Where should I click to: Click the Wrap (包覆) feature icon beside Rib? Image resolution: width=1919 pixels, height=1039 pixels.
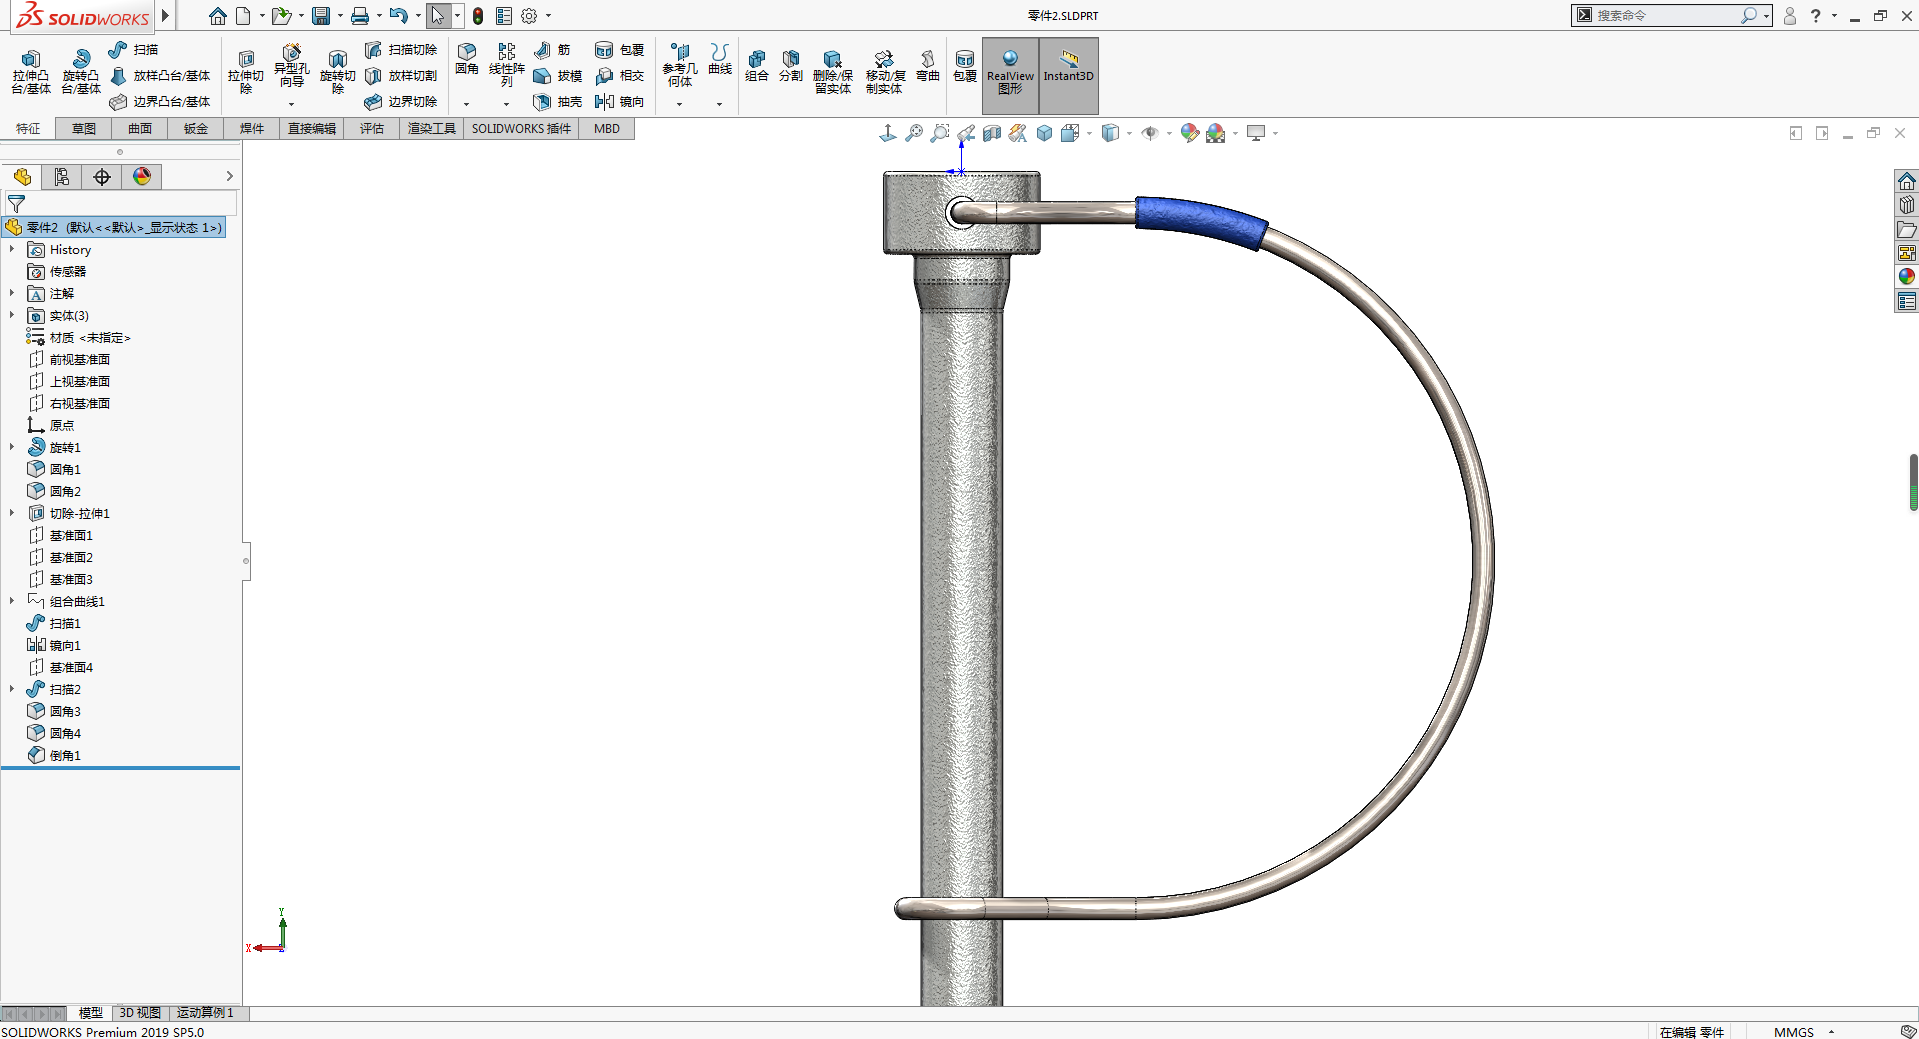point(620,49)
